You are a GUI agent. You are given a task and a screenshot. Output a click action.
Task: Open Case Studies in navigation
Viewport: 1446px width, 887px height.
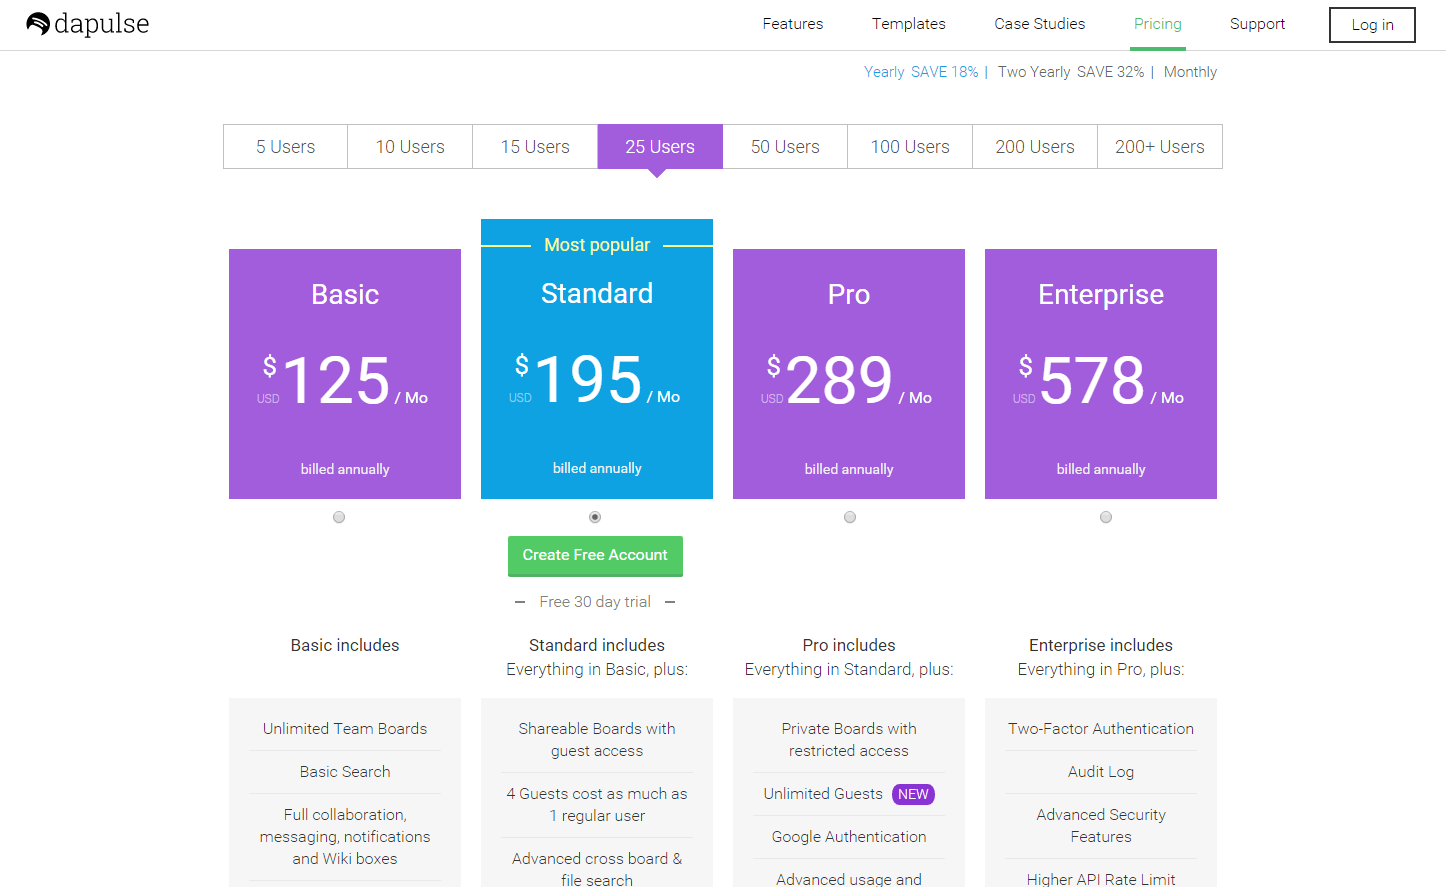click(x=1039, y=24)
